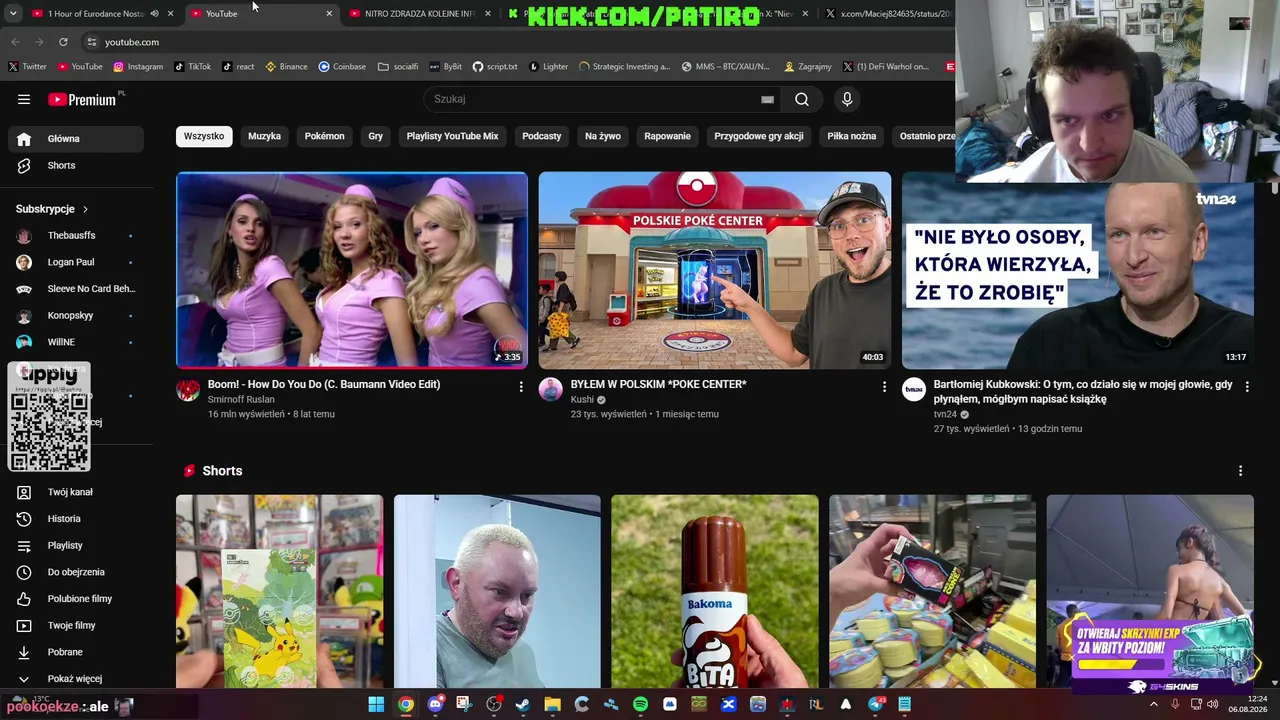1280x720 pixels.
Task: Click the search magnifier button
Action: point(802,99)
